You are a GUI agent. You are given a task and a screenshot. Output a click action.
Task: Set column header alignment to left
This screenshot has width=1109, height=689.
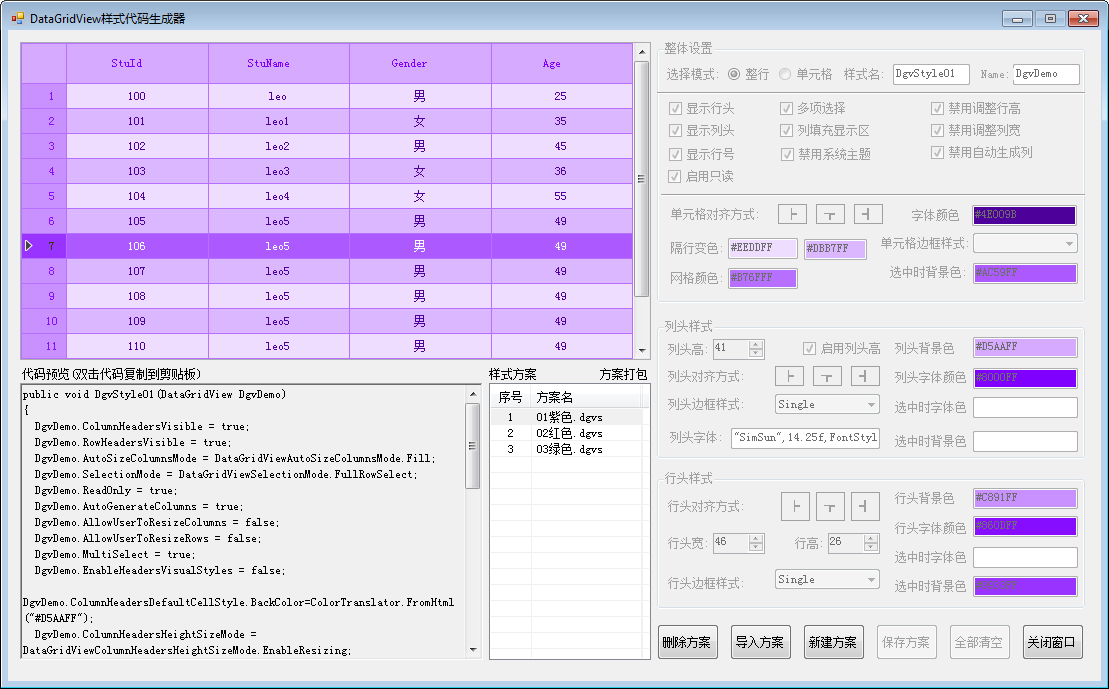tap(789, 376)
